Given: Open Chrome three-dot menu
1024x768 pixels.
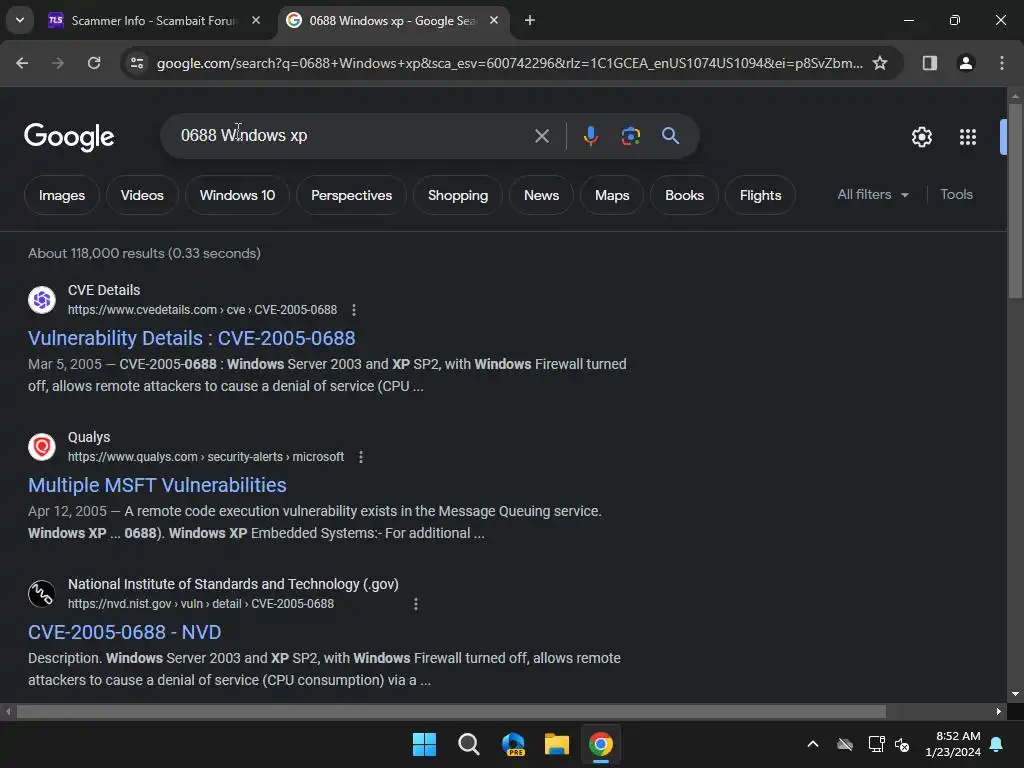Looking at the screenshot, I should [x=1001, y=63].
